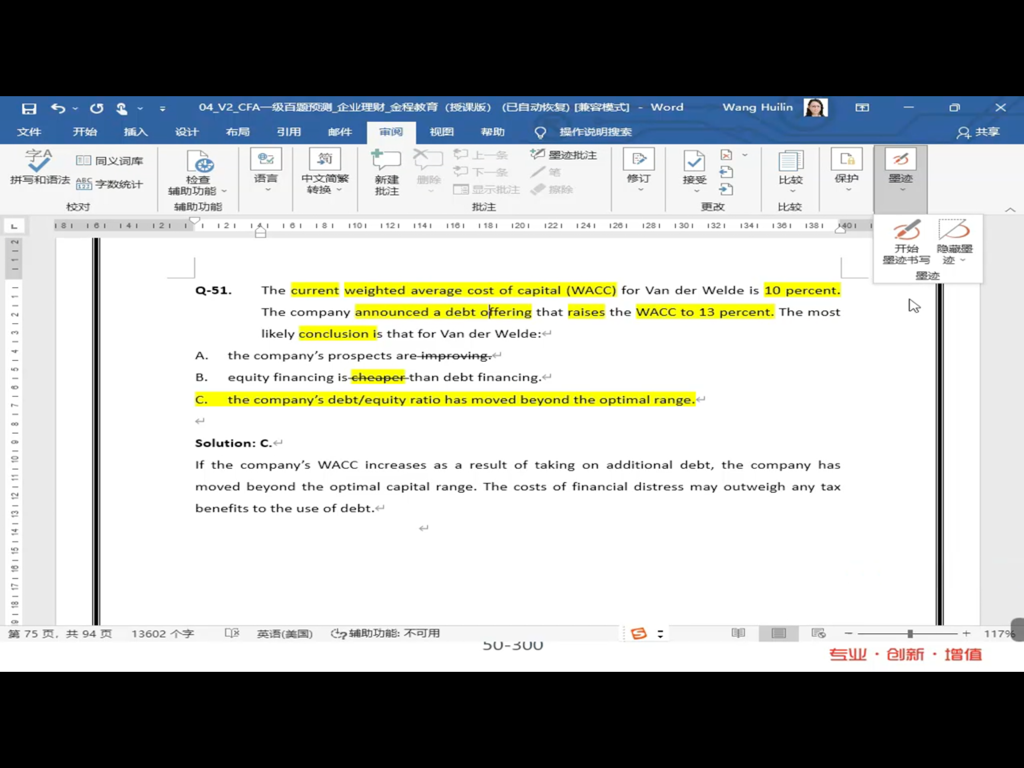Click the 共享 share button
The width and height of the screenshot is (1024, 768).
click(x=979, y=132)
